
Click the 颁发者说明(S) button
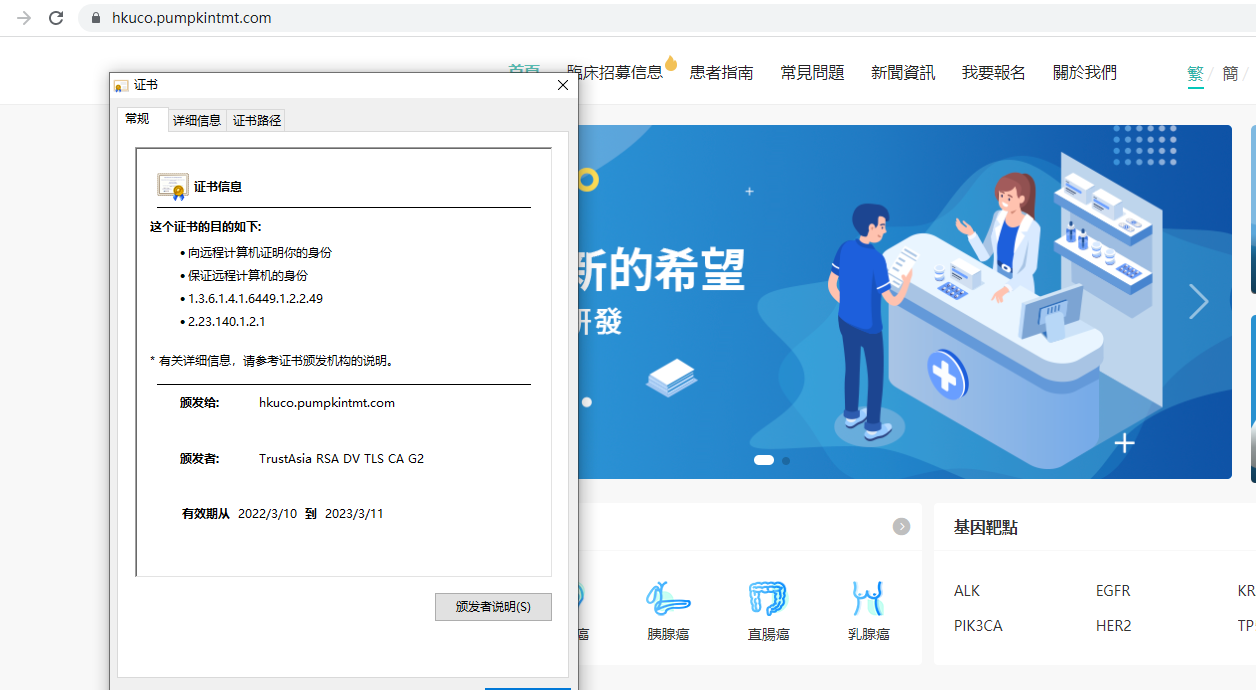(493, 607)
